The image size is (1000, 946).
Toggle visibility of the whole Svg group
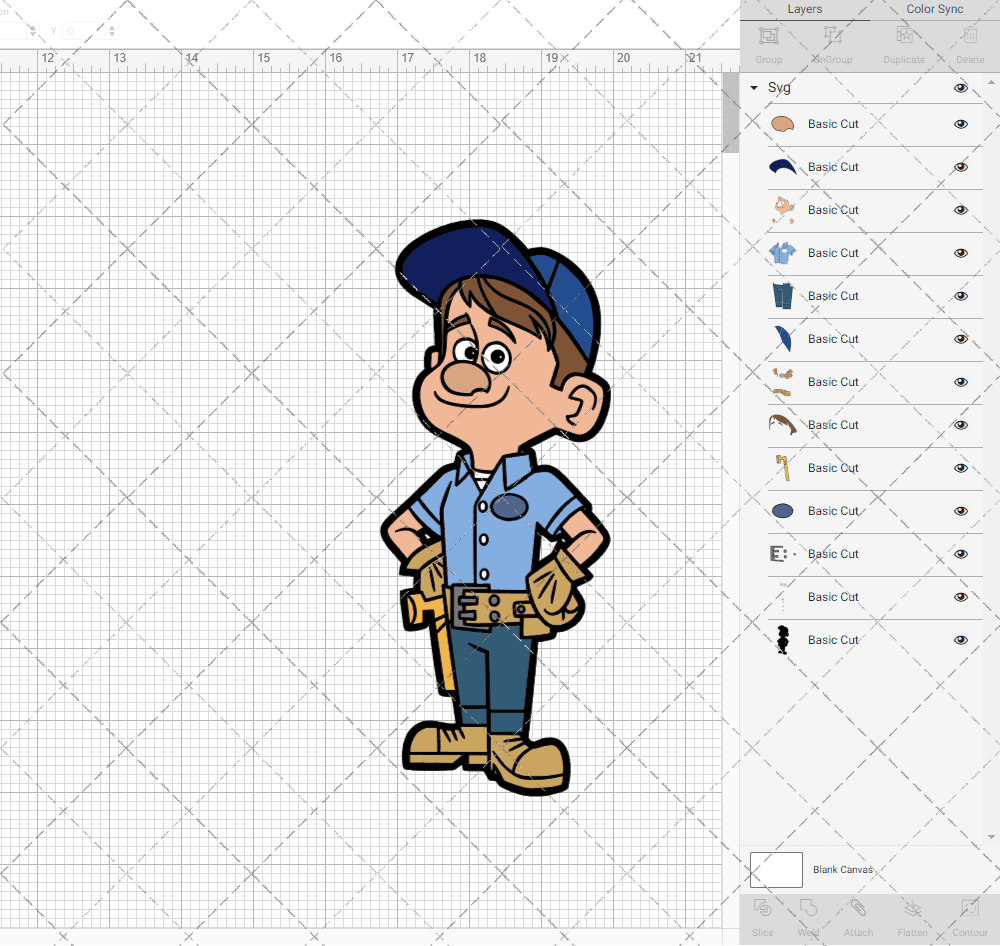coord(961,88)
